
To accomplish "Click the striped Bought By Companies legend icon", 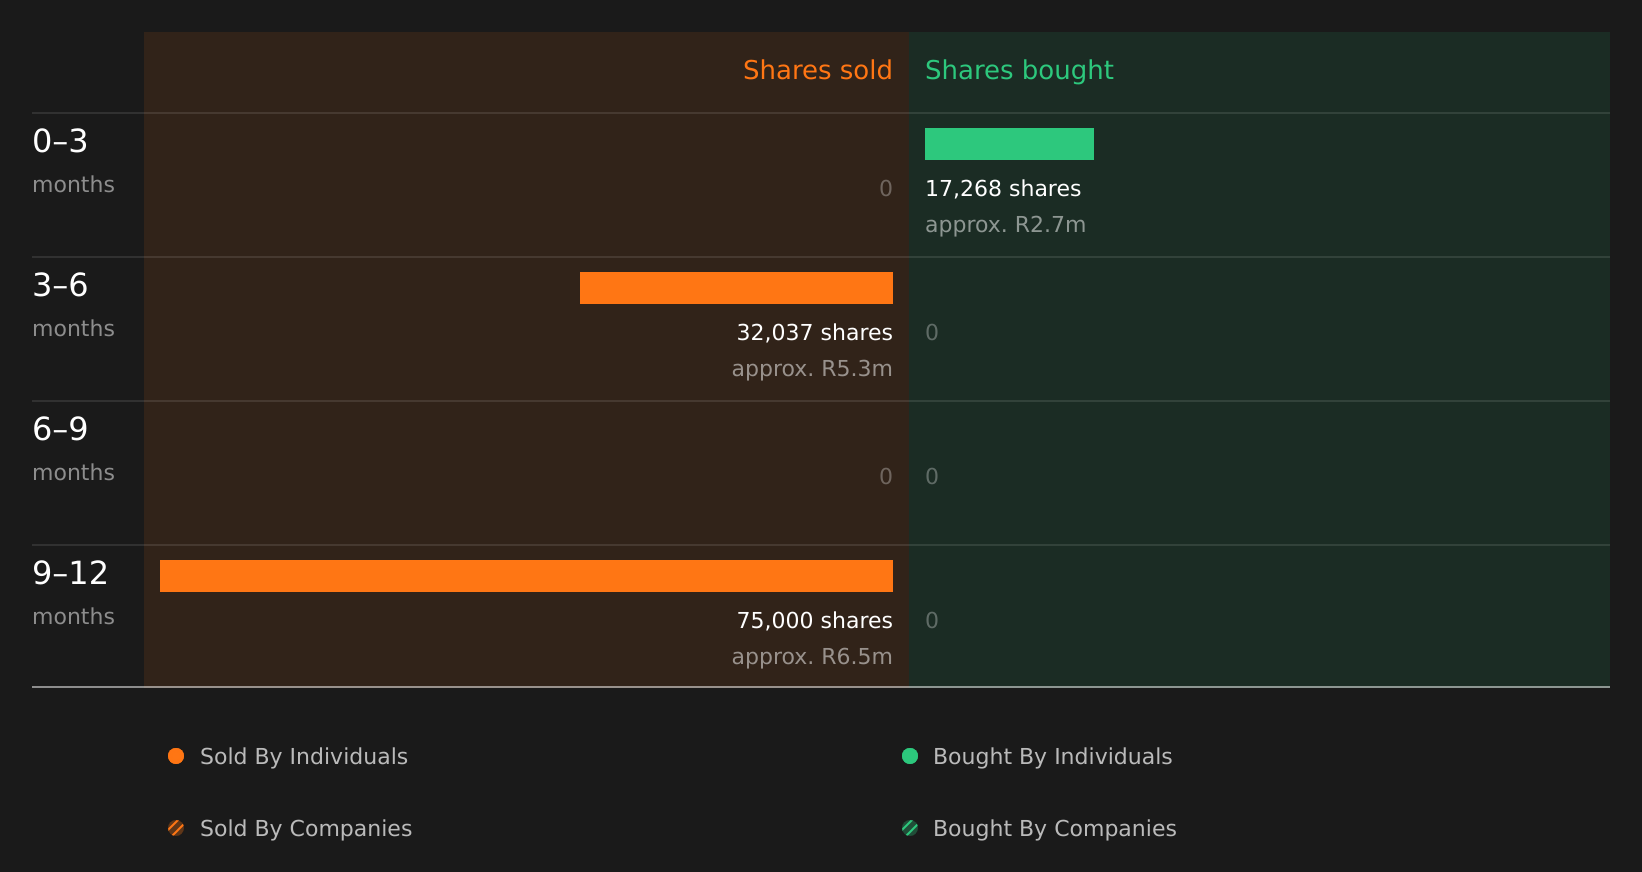I will point(910,828).
